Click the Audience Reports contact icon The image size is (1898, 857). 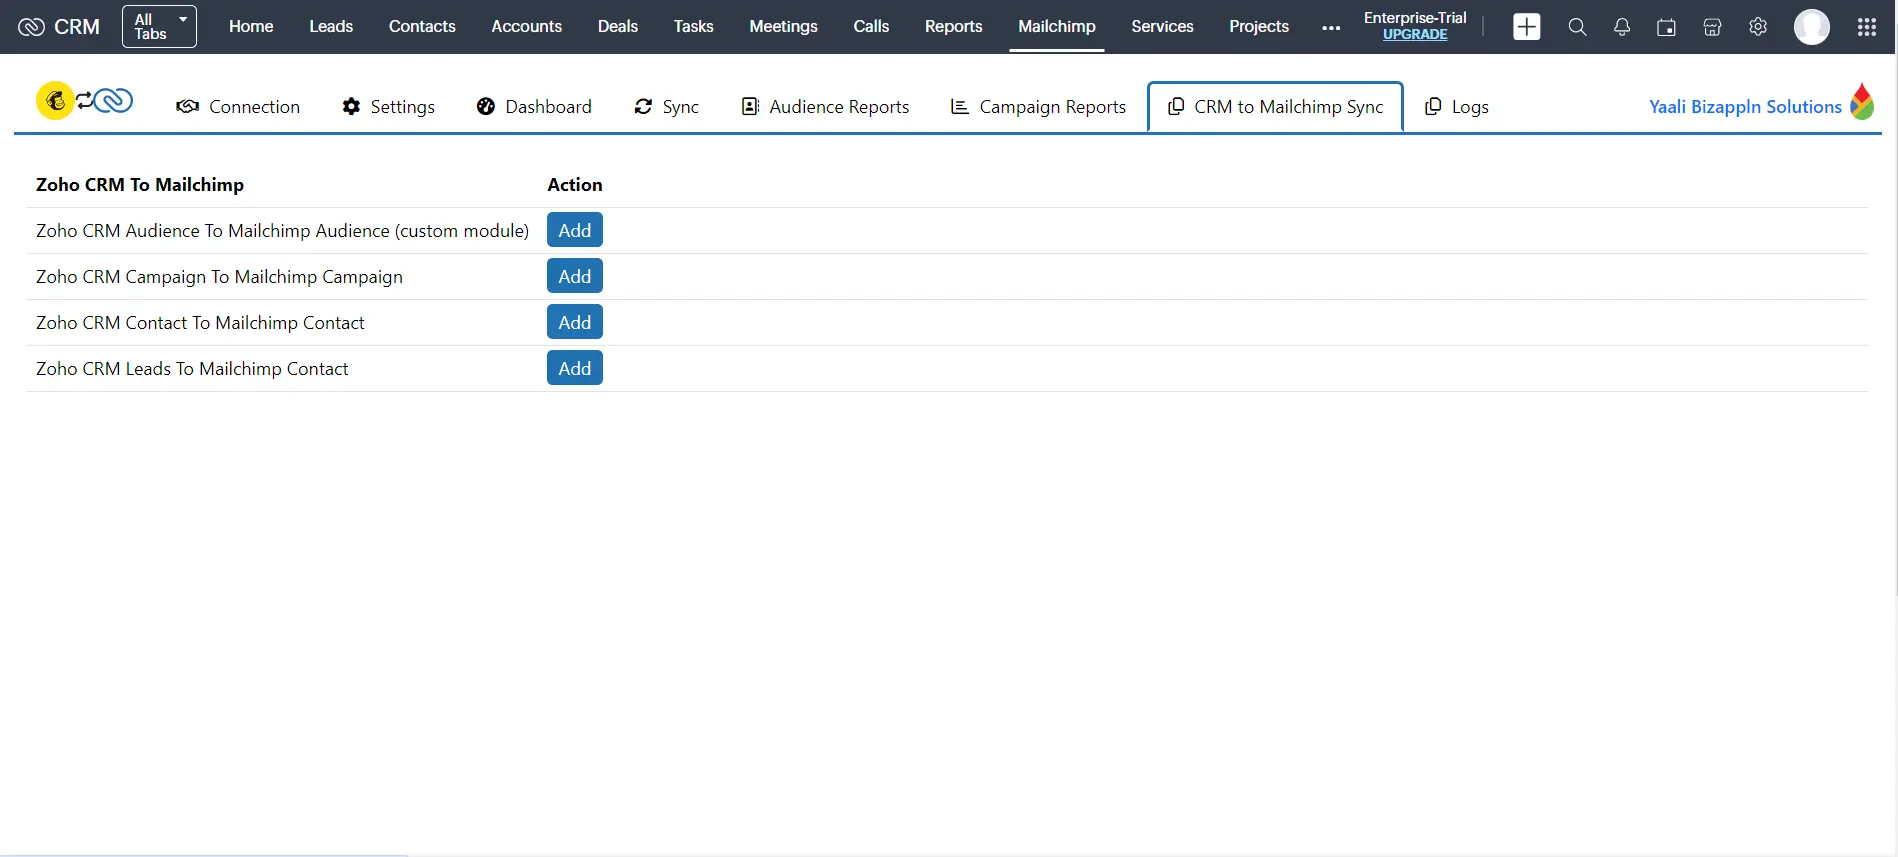point(750,107)
